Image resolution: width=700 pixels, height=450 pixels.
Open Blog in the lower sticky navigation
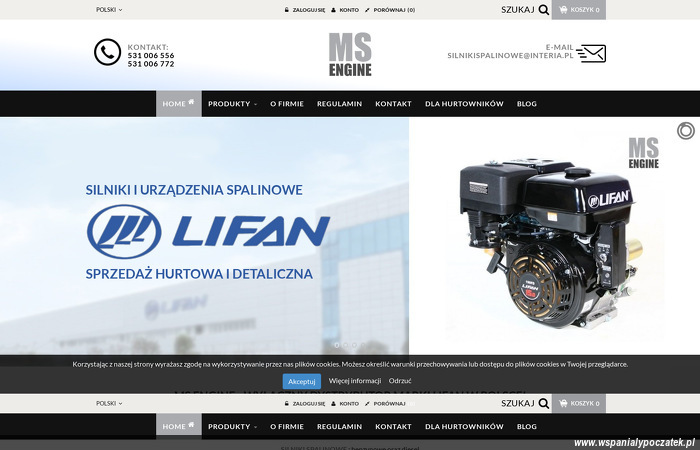pyautogui.click(x=527, y=426)
